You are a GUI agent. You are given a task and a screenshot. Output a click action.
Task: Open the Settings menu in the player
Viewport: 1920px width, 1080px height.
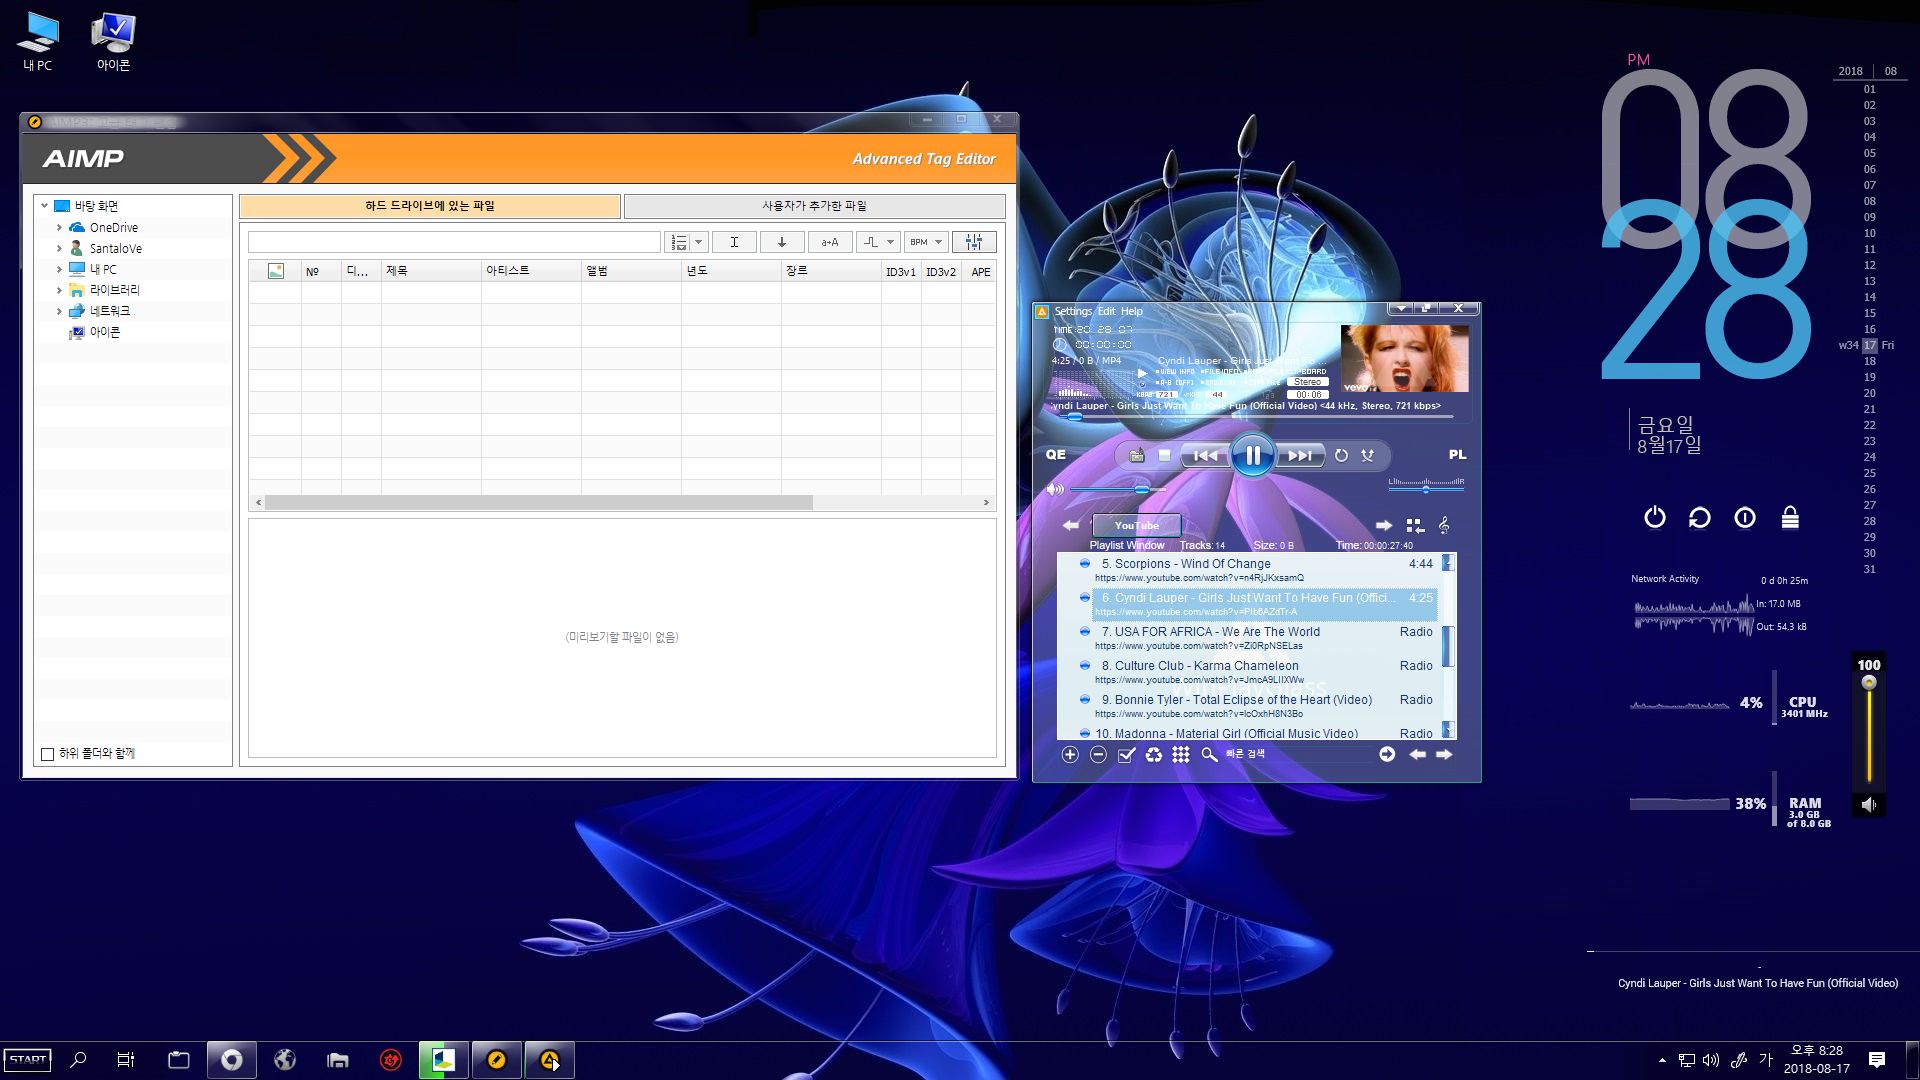coord(1073,311)
